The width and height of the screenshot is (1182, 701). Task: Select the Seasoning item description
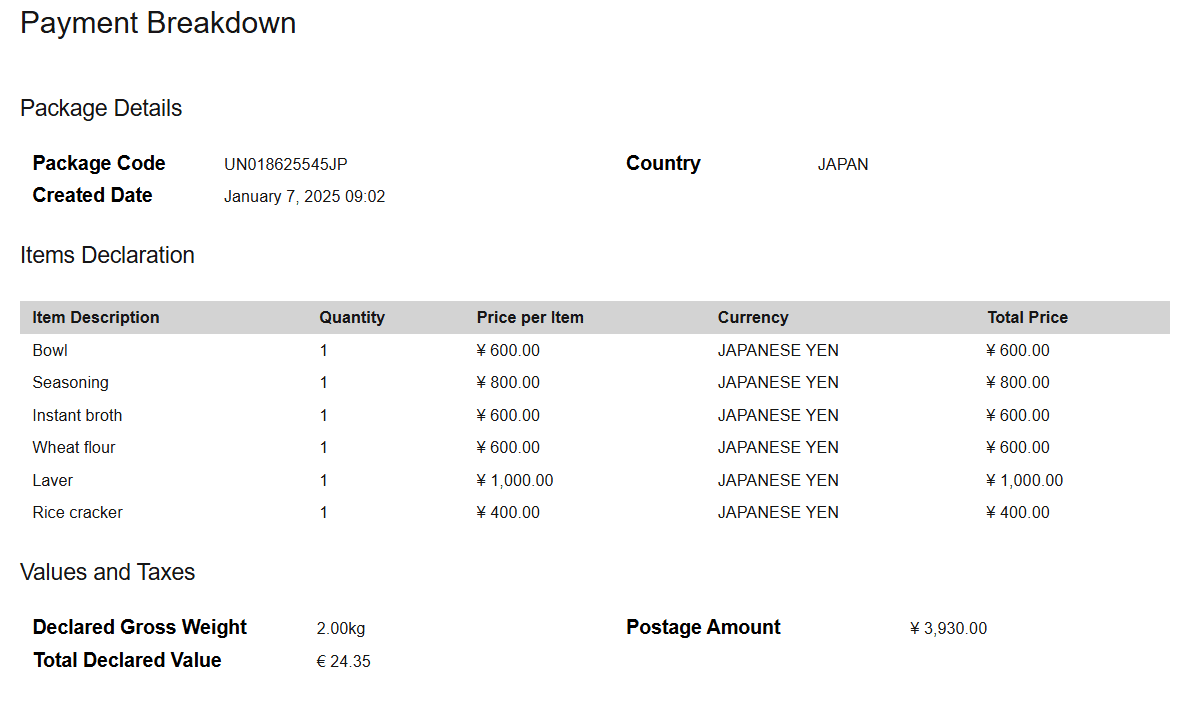point(70,382)
